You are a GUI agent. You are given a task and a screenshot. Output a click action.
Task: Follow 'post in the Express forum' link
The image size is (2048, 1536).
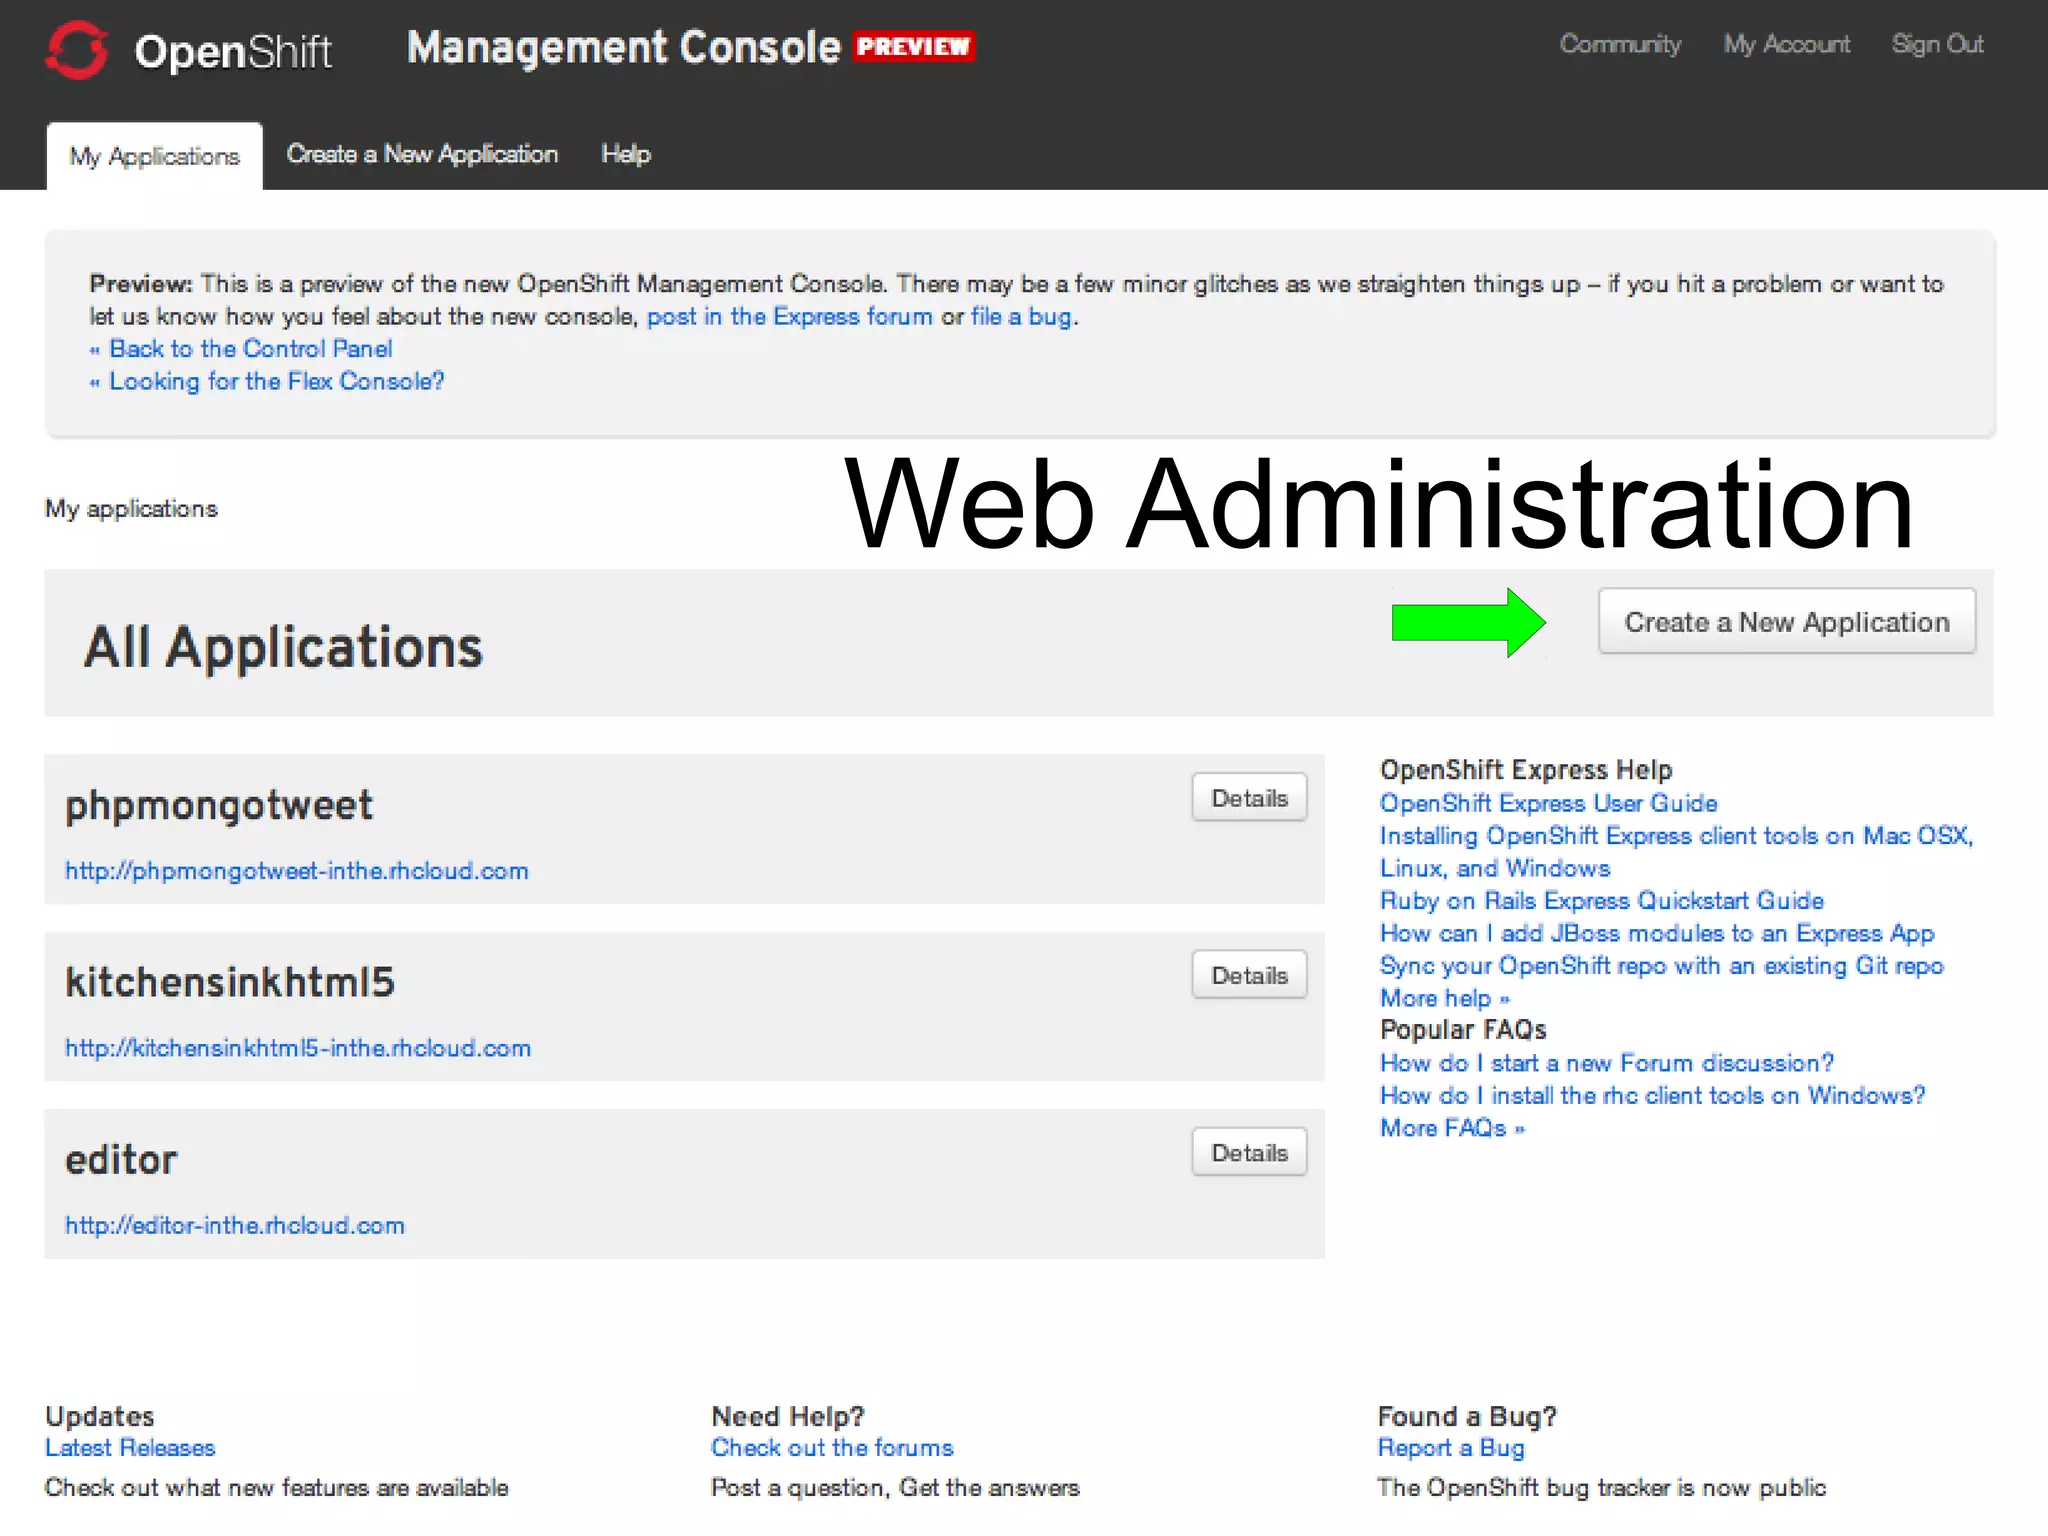click(x=789, y=316)
